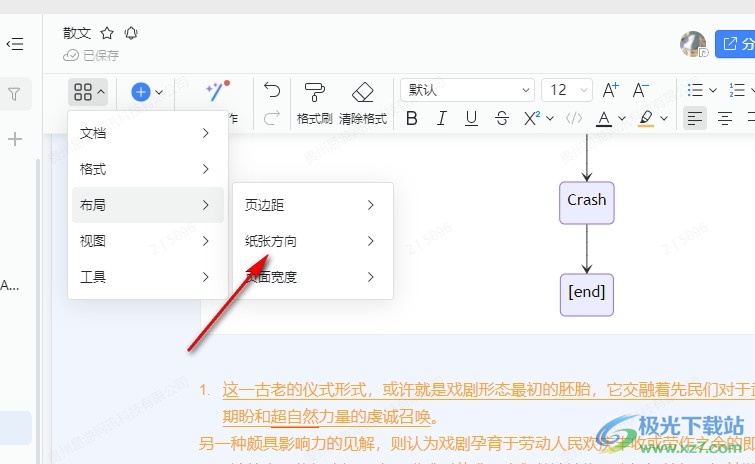Click 清除格式 eraser tool

[x=363, y=103]
